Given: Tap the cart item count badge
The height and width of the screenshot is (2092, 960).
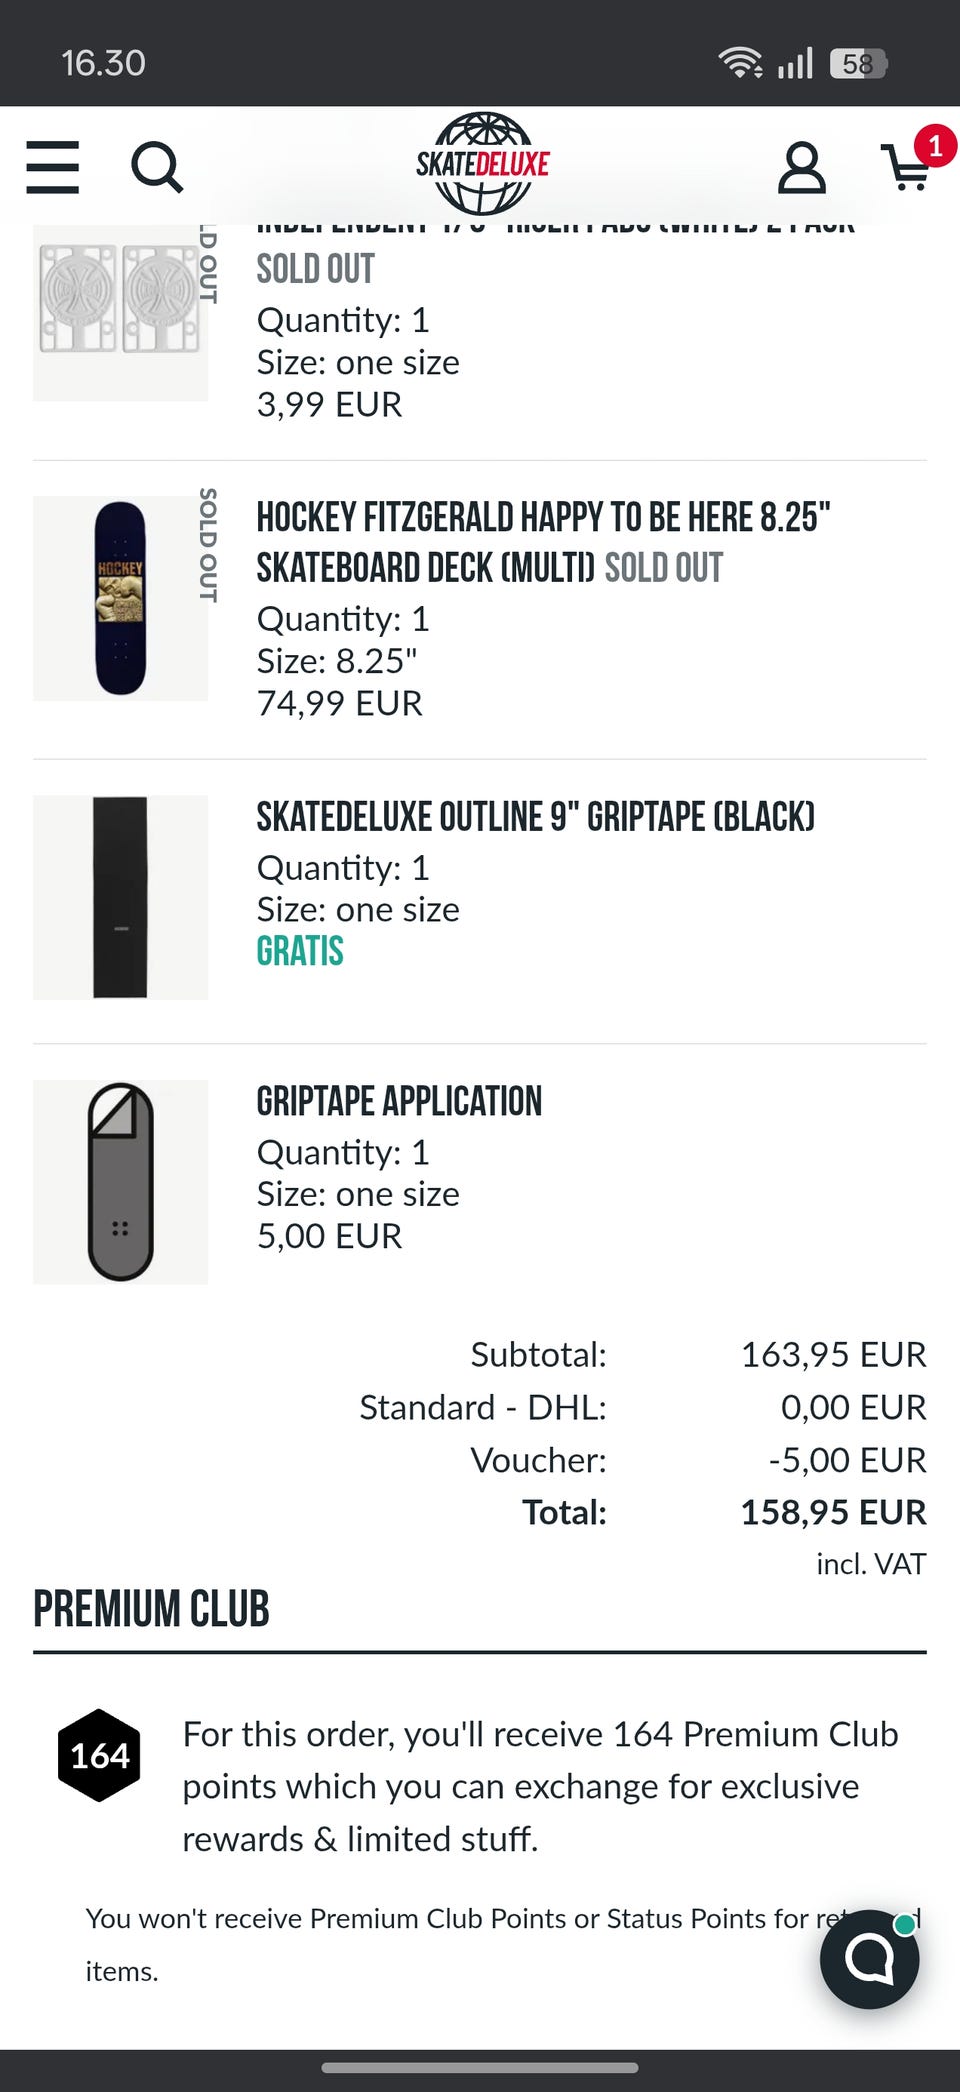Looking at the screenshot, I should click(x=935, y=147).
